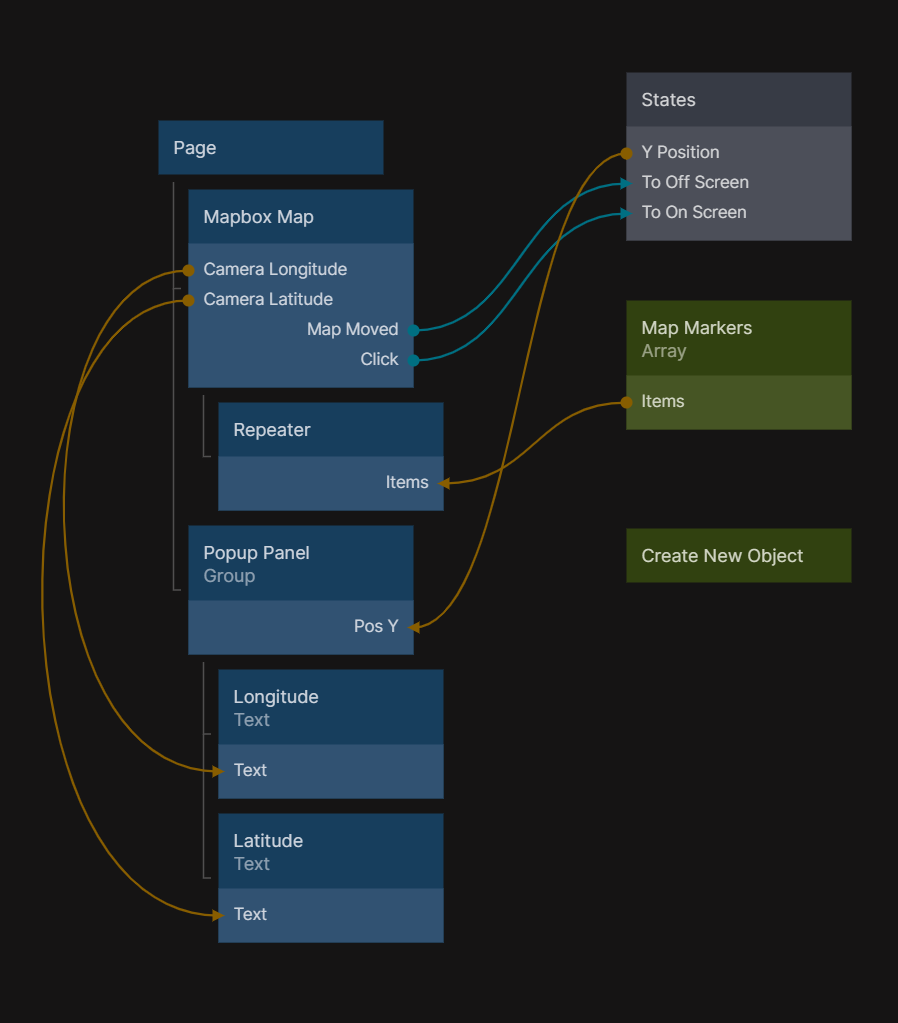
Task: Select the Page node header
Action: coord(270,148)
